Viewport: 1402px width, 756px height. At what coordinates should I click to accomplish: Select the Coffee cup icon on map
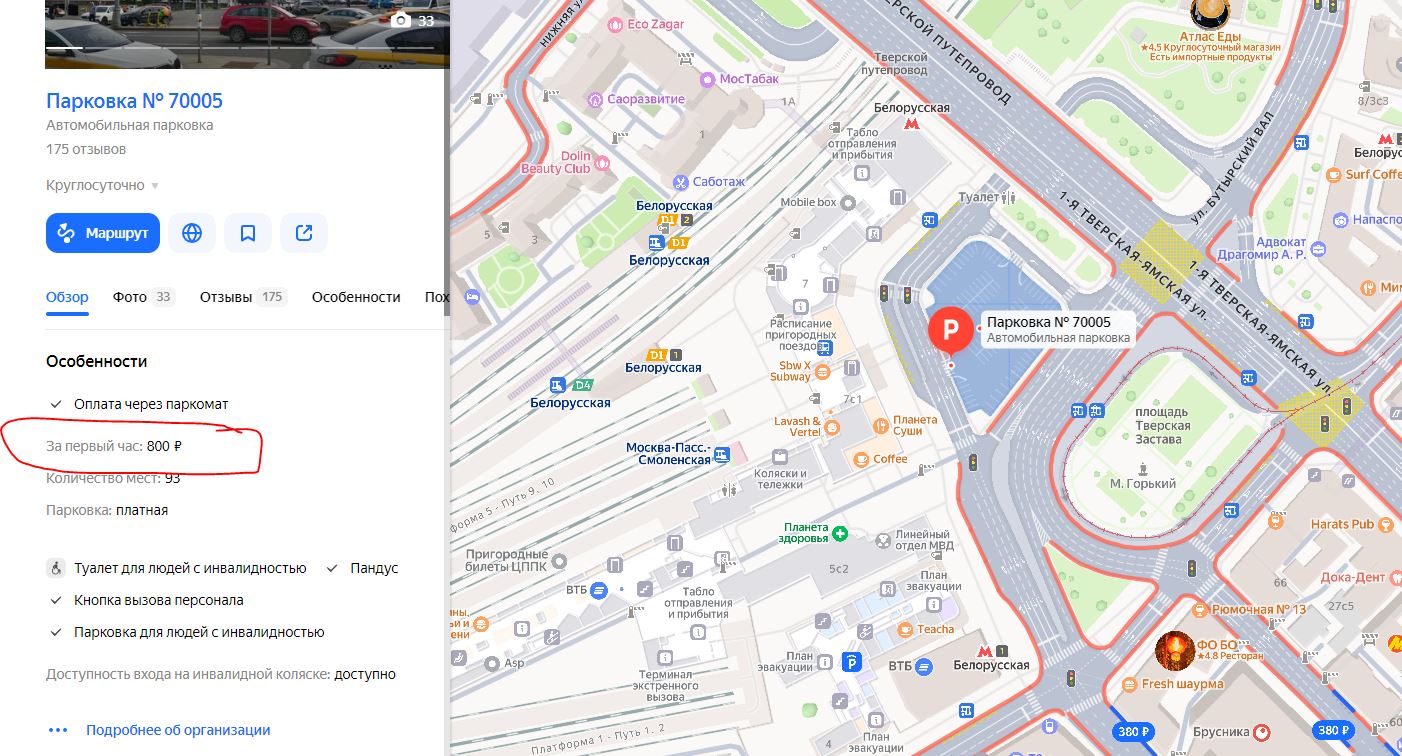(860, 459)
